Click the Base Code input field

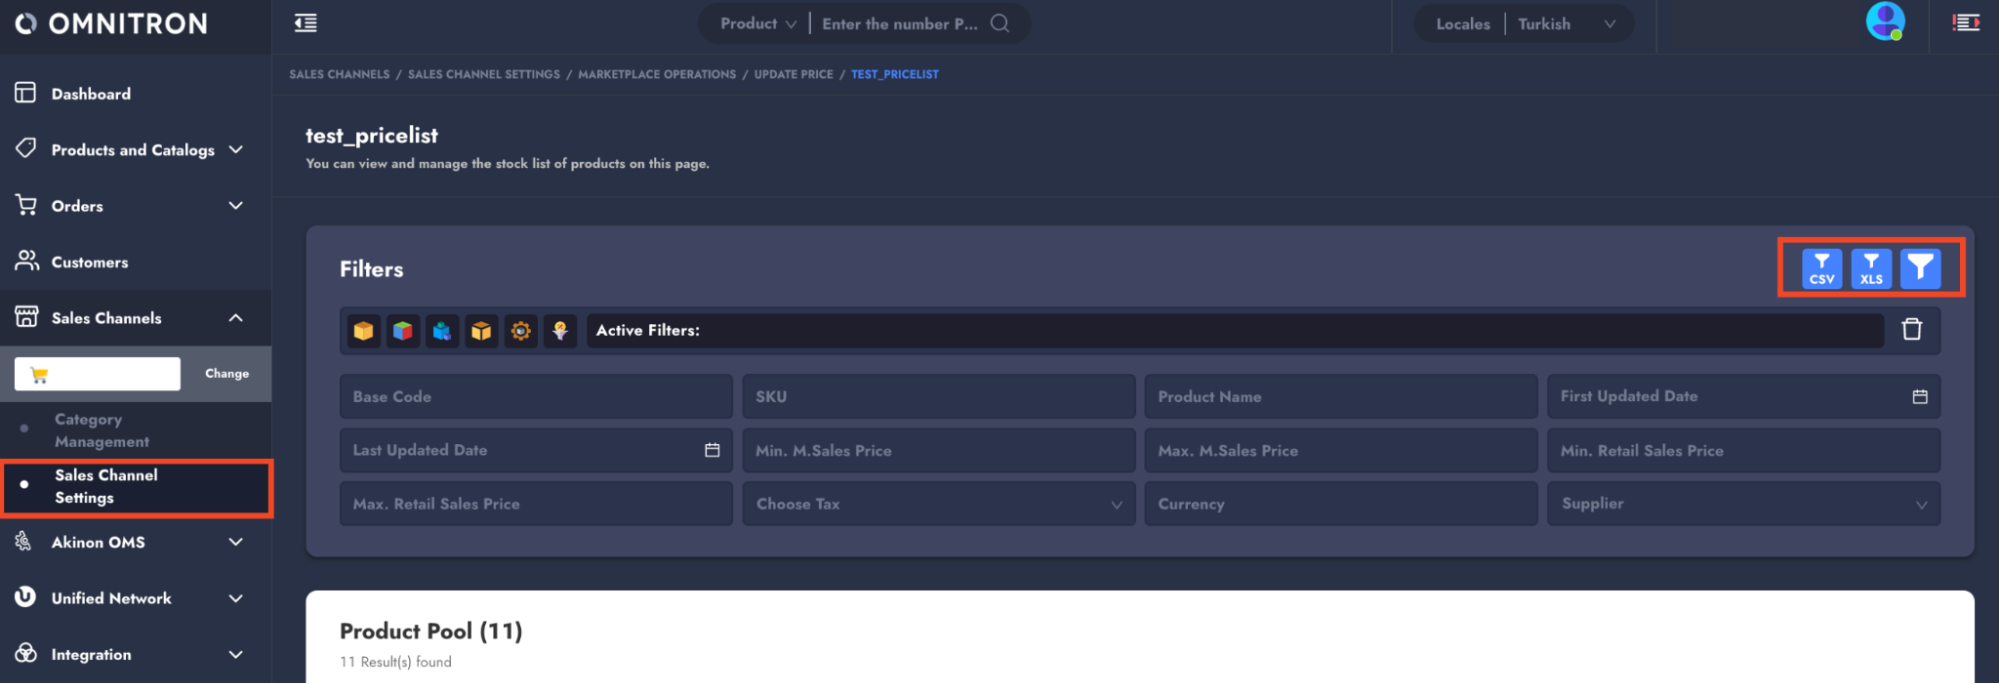pyautogui.click(x=535, y=397)
